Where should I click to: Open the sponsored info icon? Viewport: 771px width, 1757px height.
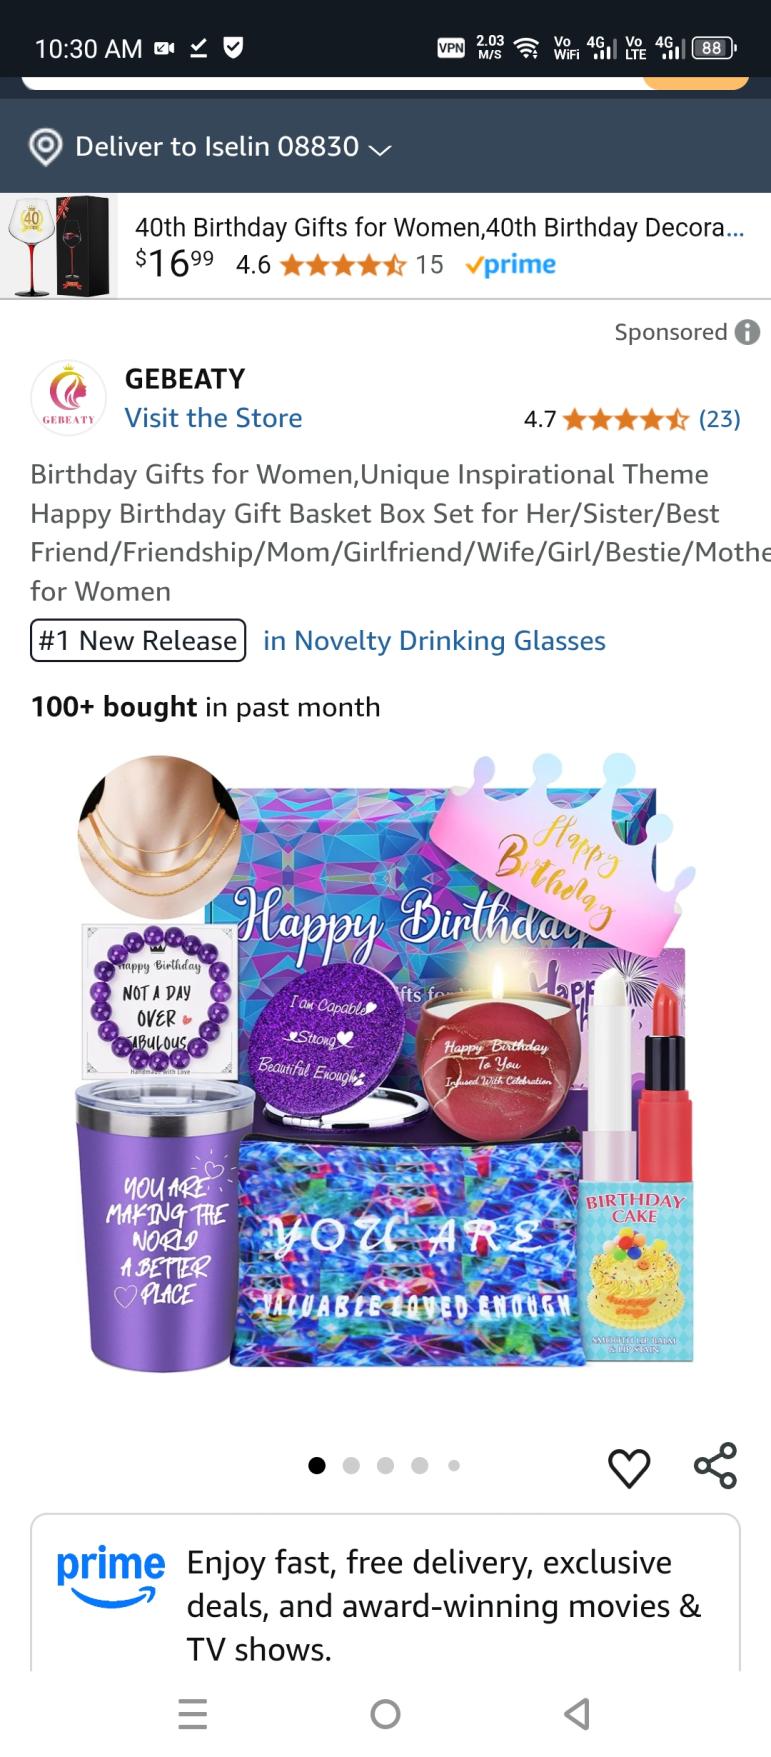pyautogui.click(x=747, y=332)
